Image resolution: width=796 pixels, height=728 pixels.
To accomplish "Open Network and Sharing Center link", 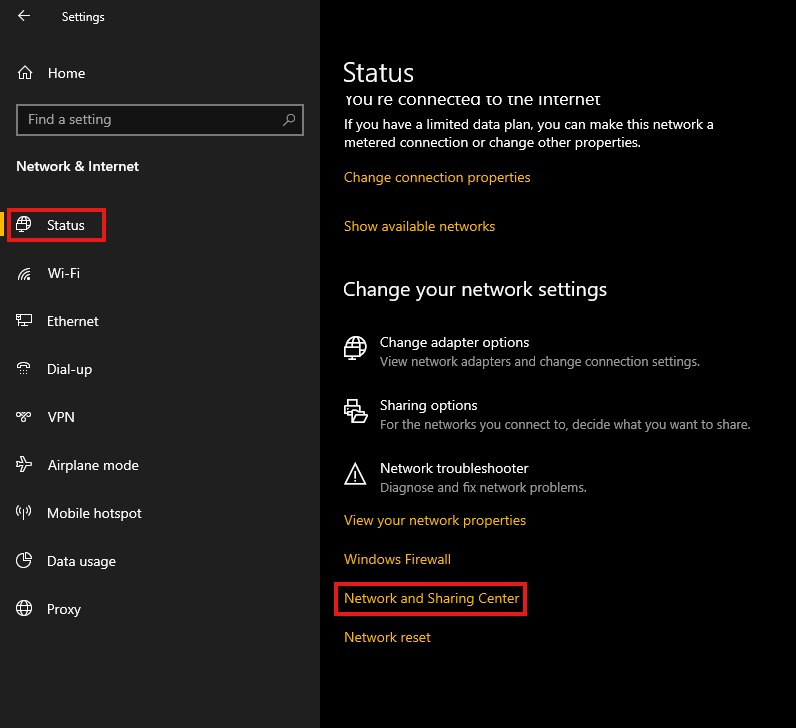I will point(432,599).
